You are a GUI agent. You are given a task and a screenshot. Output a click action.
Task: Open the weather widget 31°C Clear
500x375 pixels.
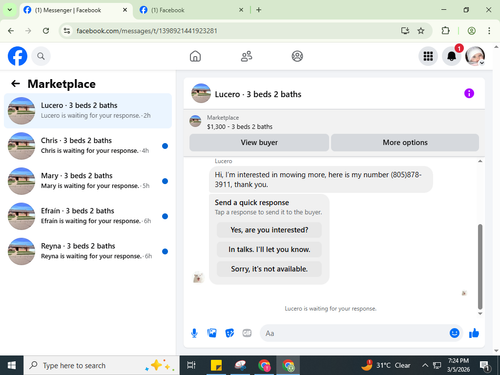[x=386, y=365]
